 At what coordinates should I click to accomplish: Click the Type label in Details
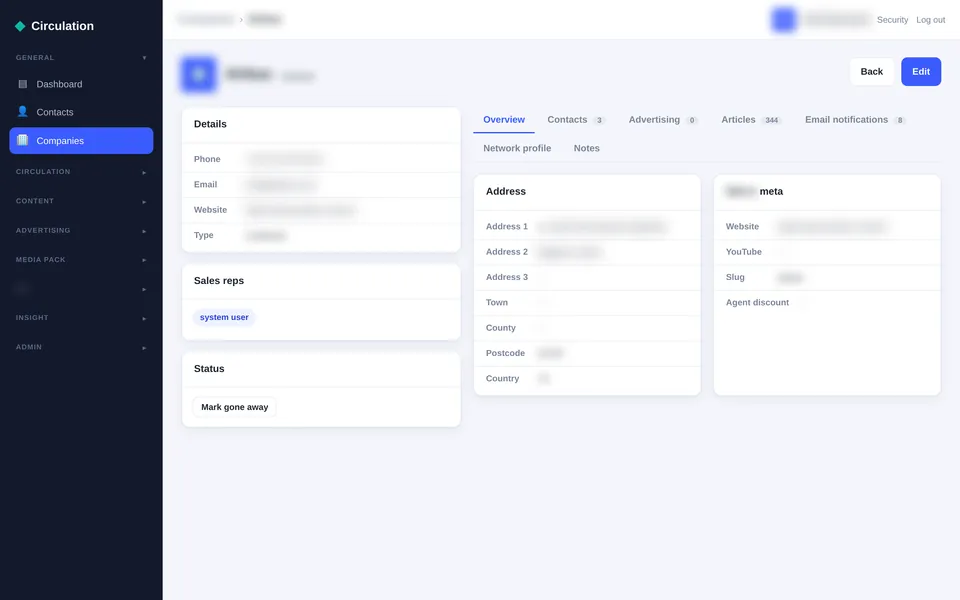203,235
